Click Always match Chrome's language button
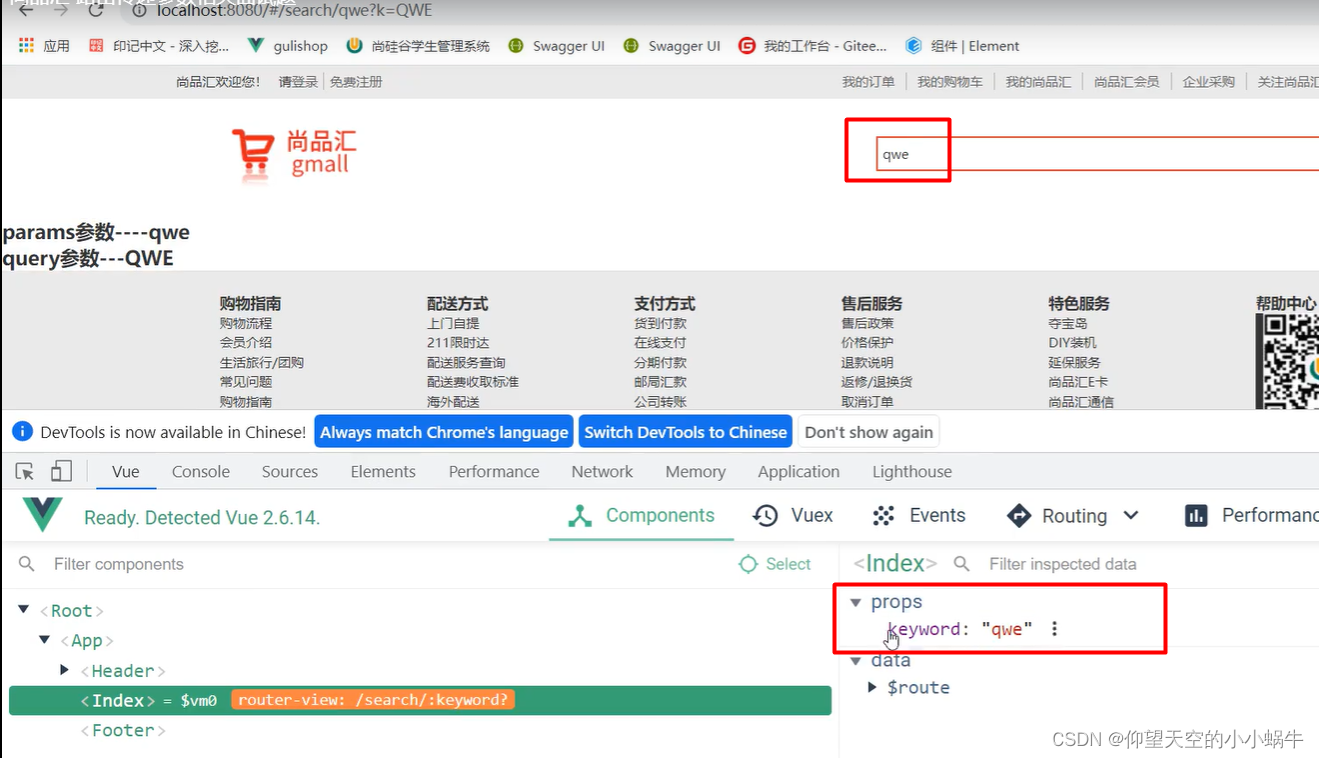Image resolution: width=1319 pixels, height=758 pixels. click(x=444, y=432)
